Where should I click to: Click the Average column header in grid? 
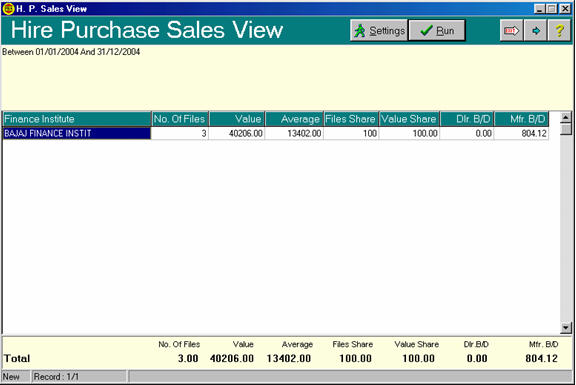click(294, 119)
